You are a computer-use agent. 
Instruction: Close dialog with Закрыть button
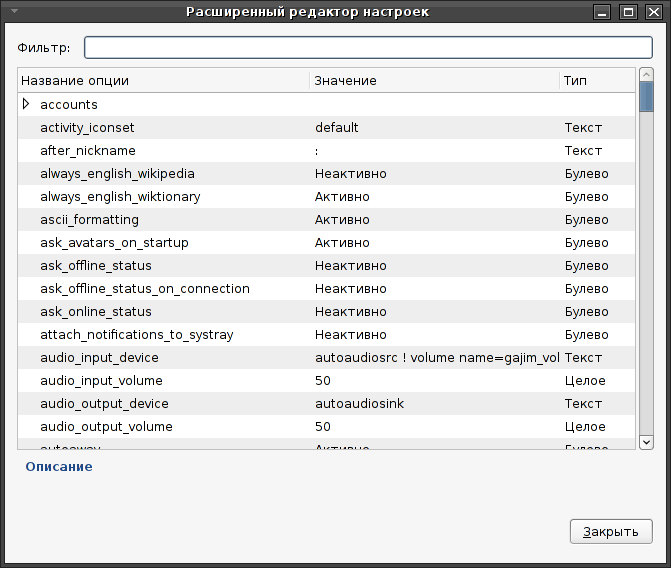611,532
